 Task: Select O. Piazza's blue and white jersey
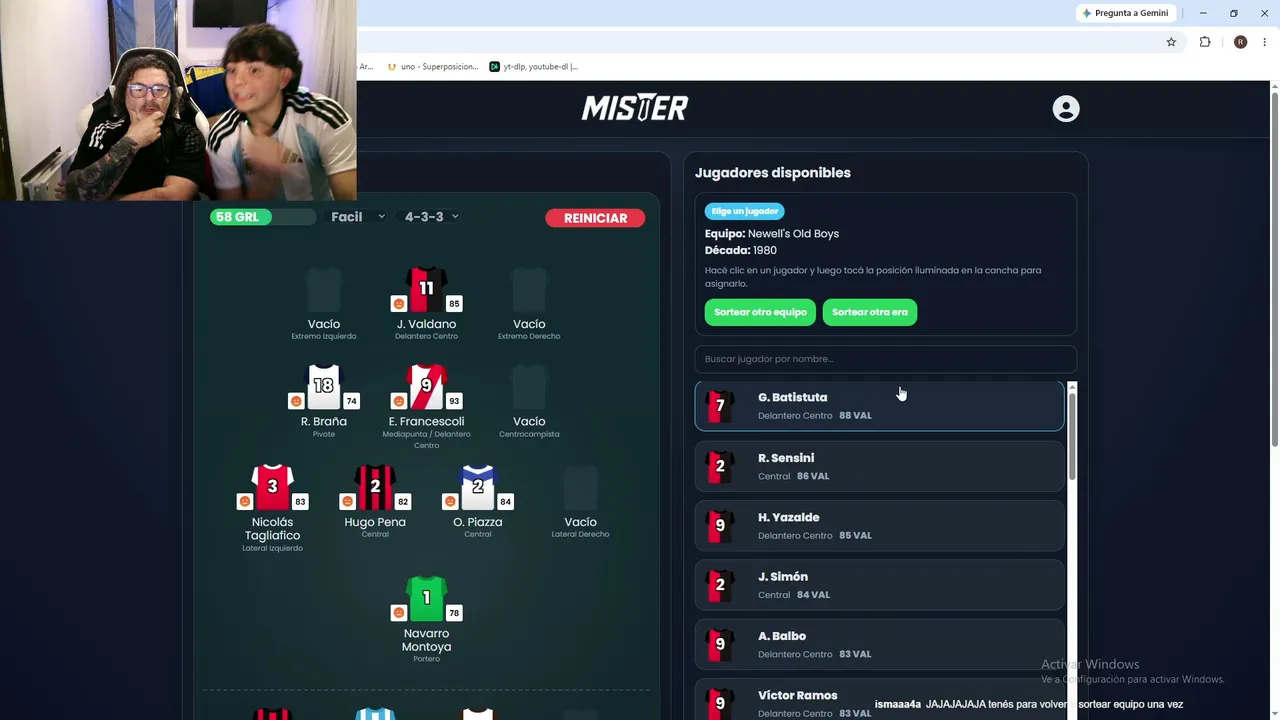(478, 487)
